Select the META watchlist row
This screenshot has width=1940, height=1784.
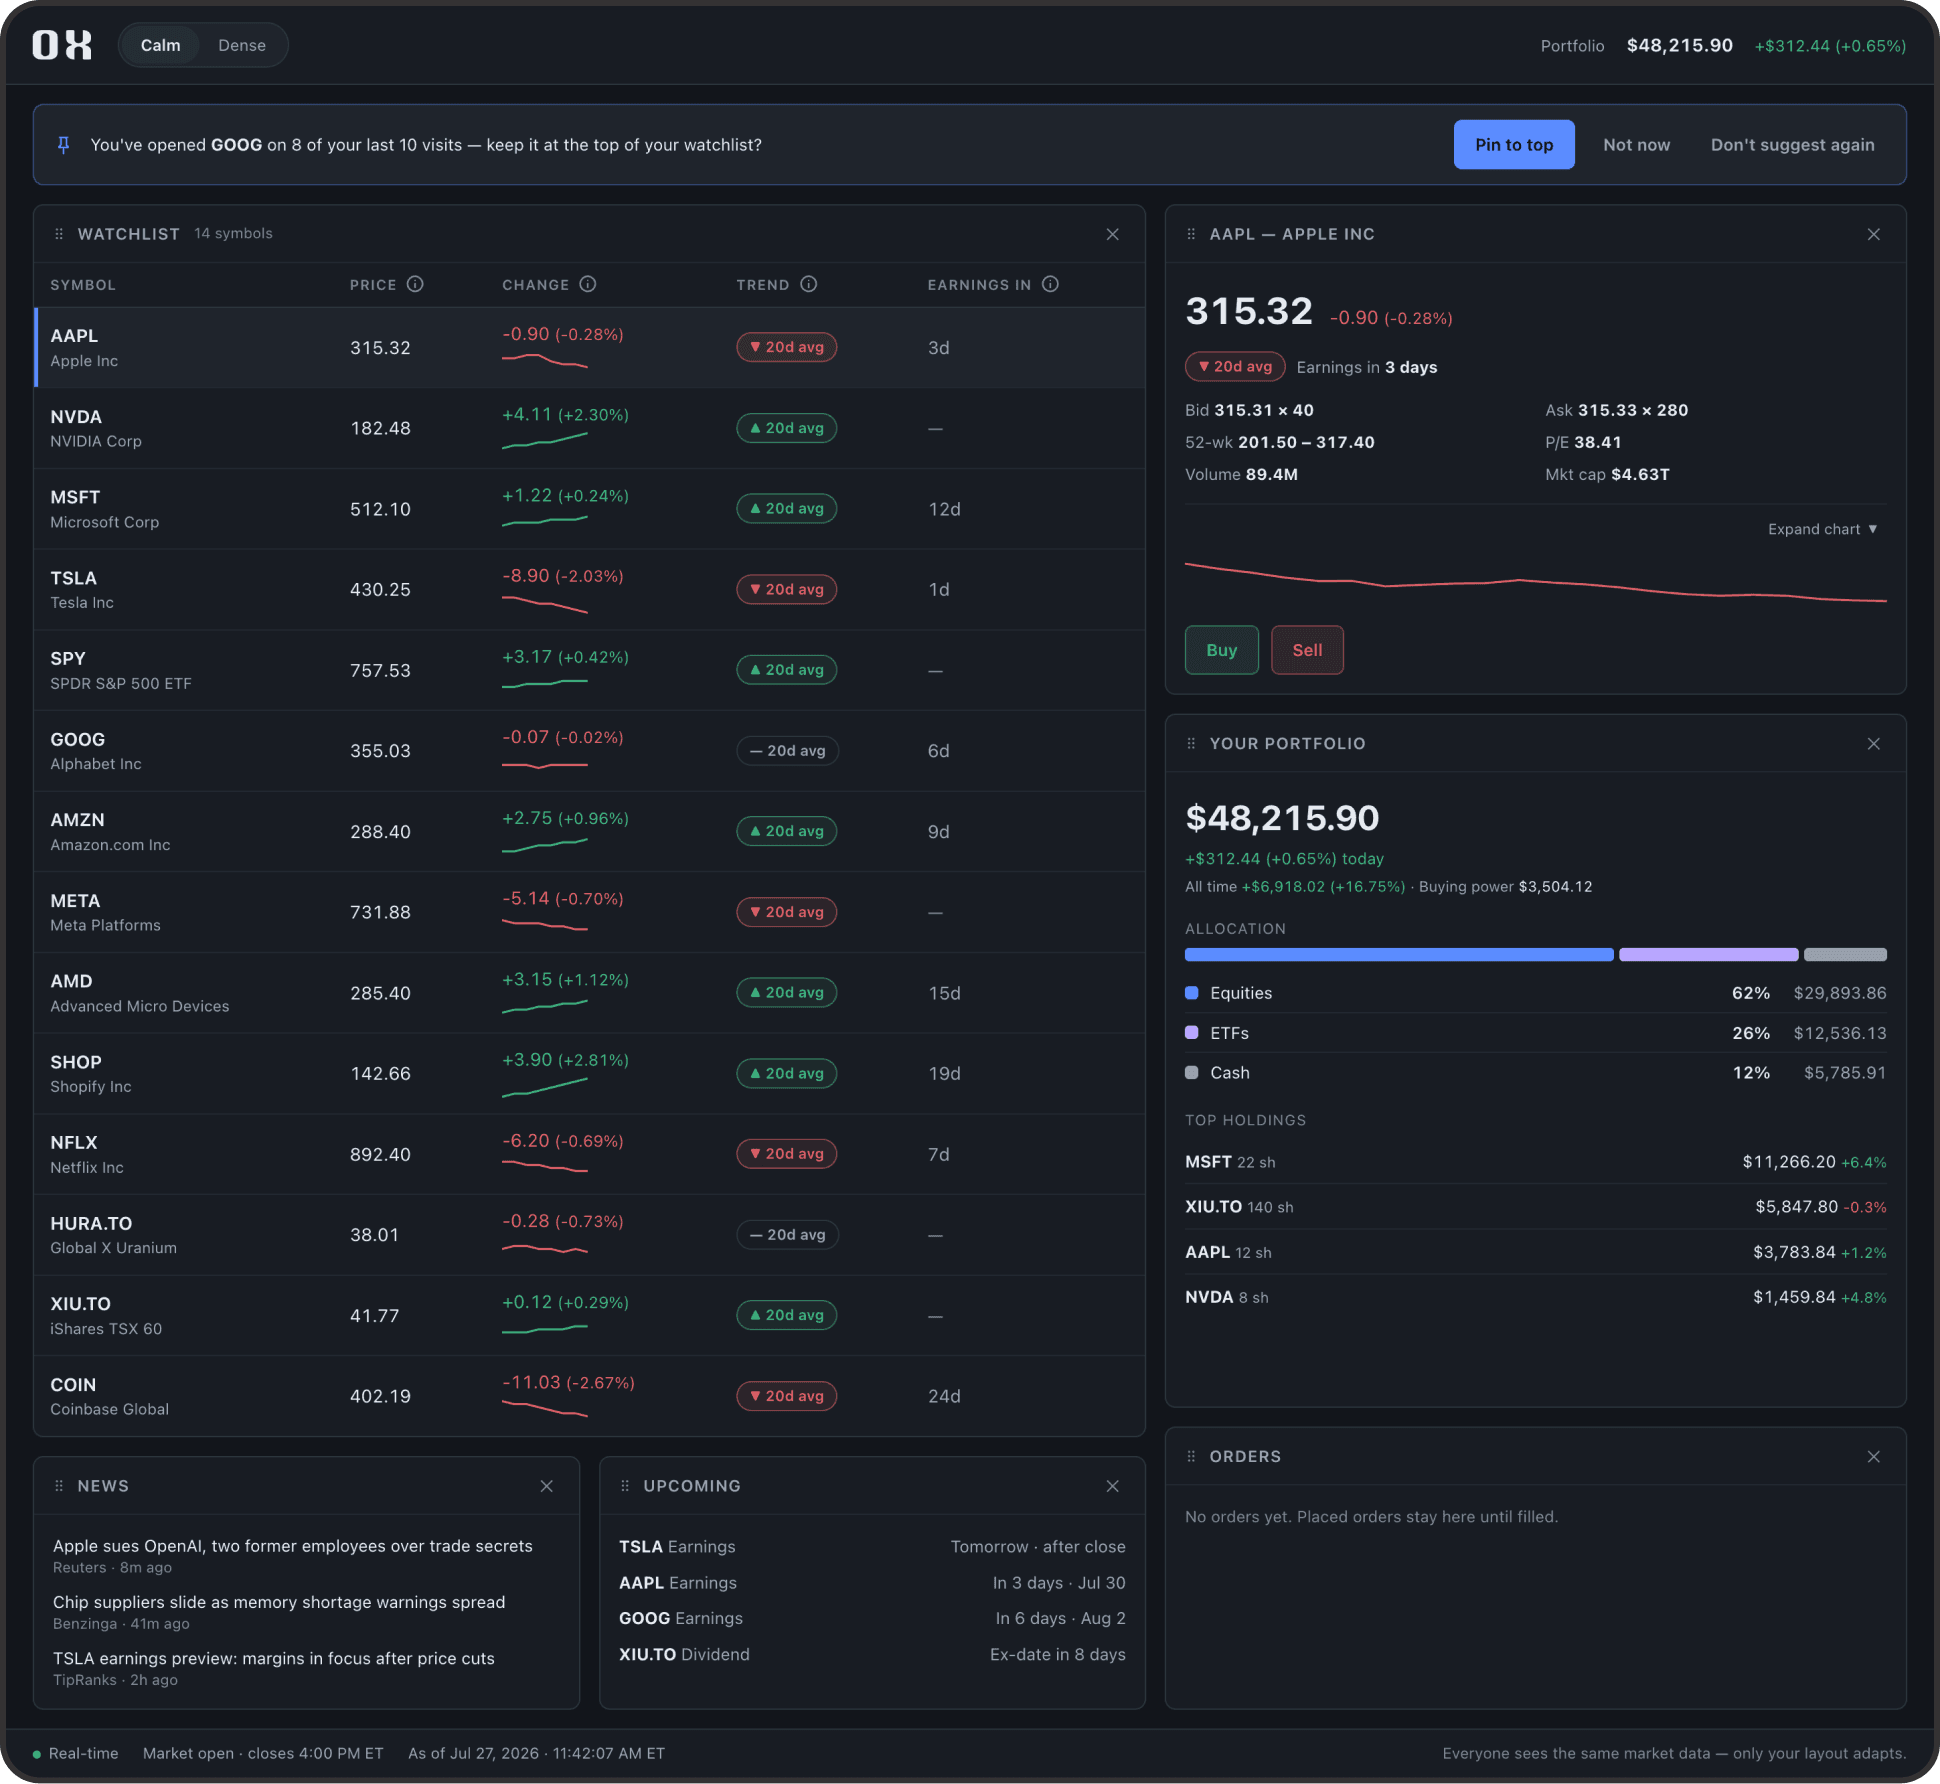590,912
